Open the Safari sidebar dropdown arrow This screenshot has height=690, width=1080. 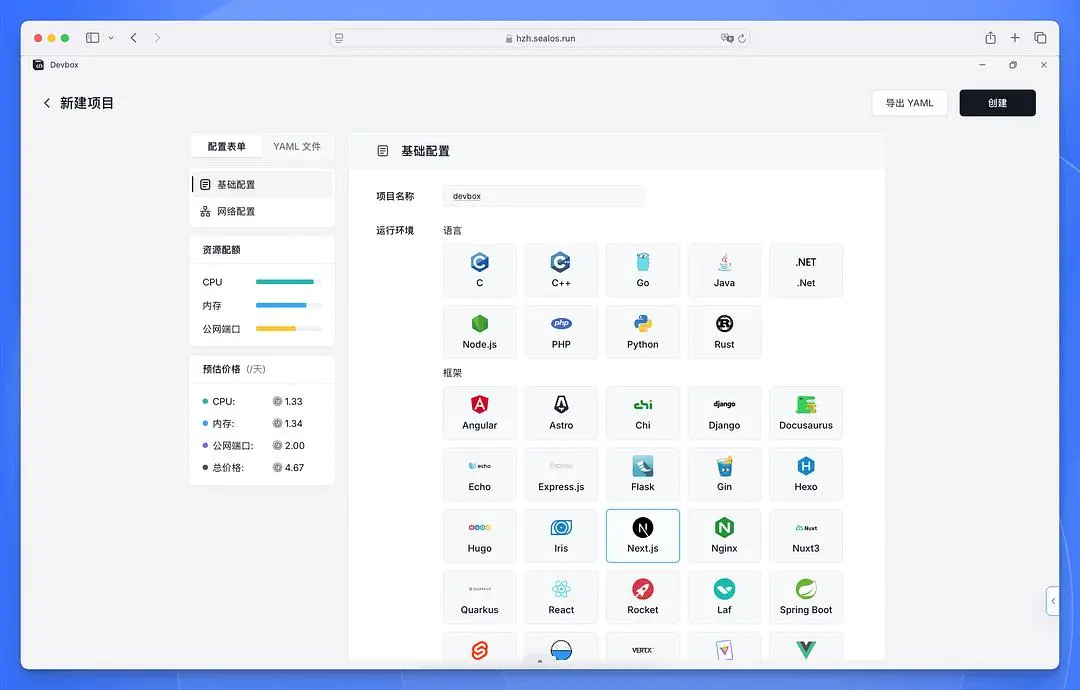coord(111,38)
